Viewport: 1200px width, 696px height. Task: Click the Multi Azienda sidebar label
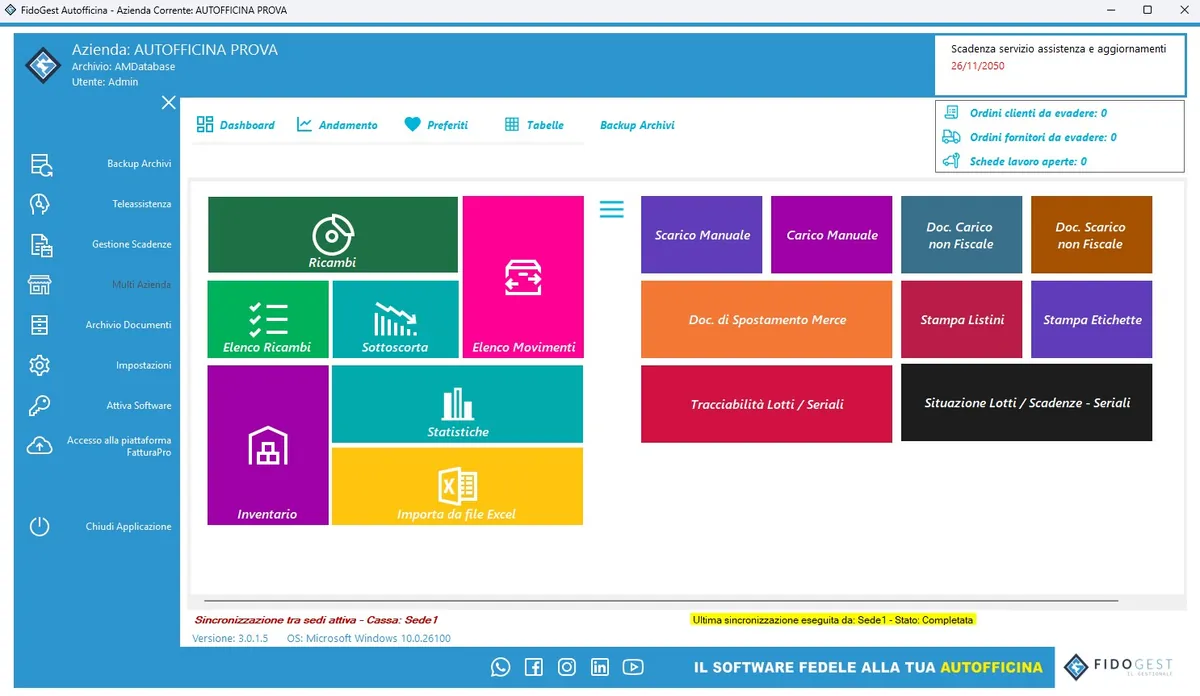point(141,284)
